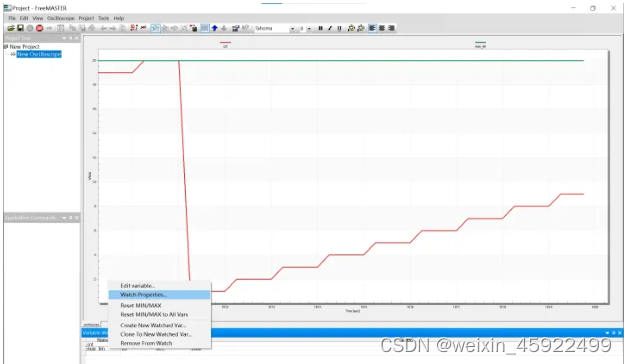Choose Edit variable... from context menu

click(160, 286)
